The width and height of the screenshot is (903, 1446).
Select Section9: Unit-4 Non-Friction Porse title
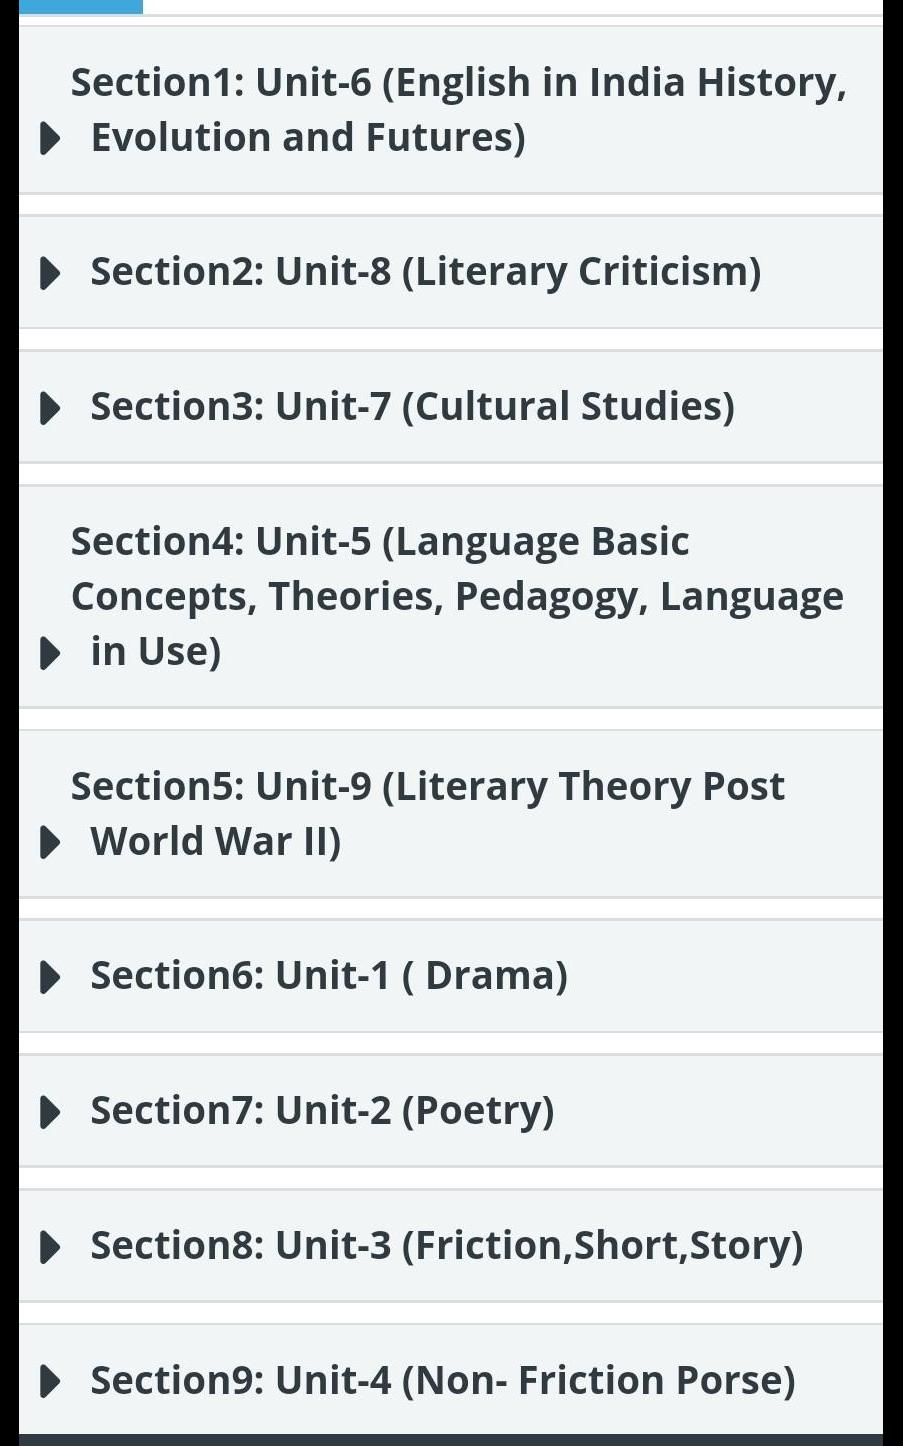(442, 1381)
